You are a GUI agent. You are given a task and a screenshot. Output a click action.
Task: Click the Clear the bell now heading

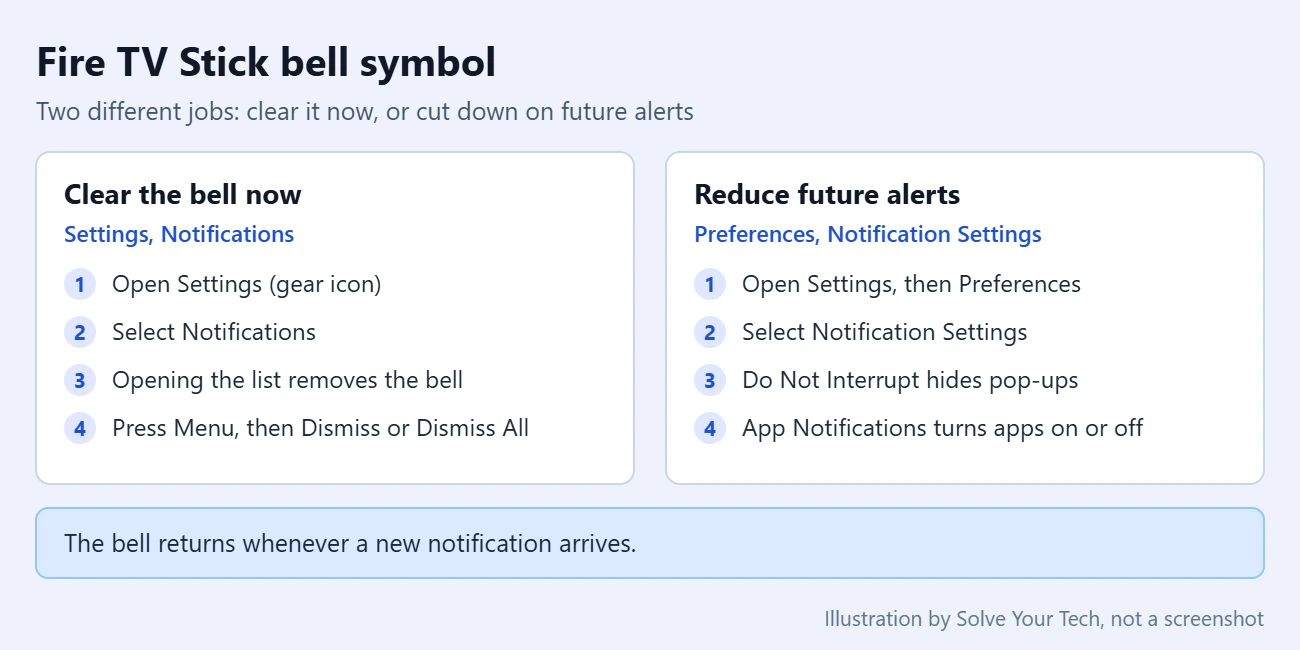tap(183, 194)
